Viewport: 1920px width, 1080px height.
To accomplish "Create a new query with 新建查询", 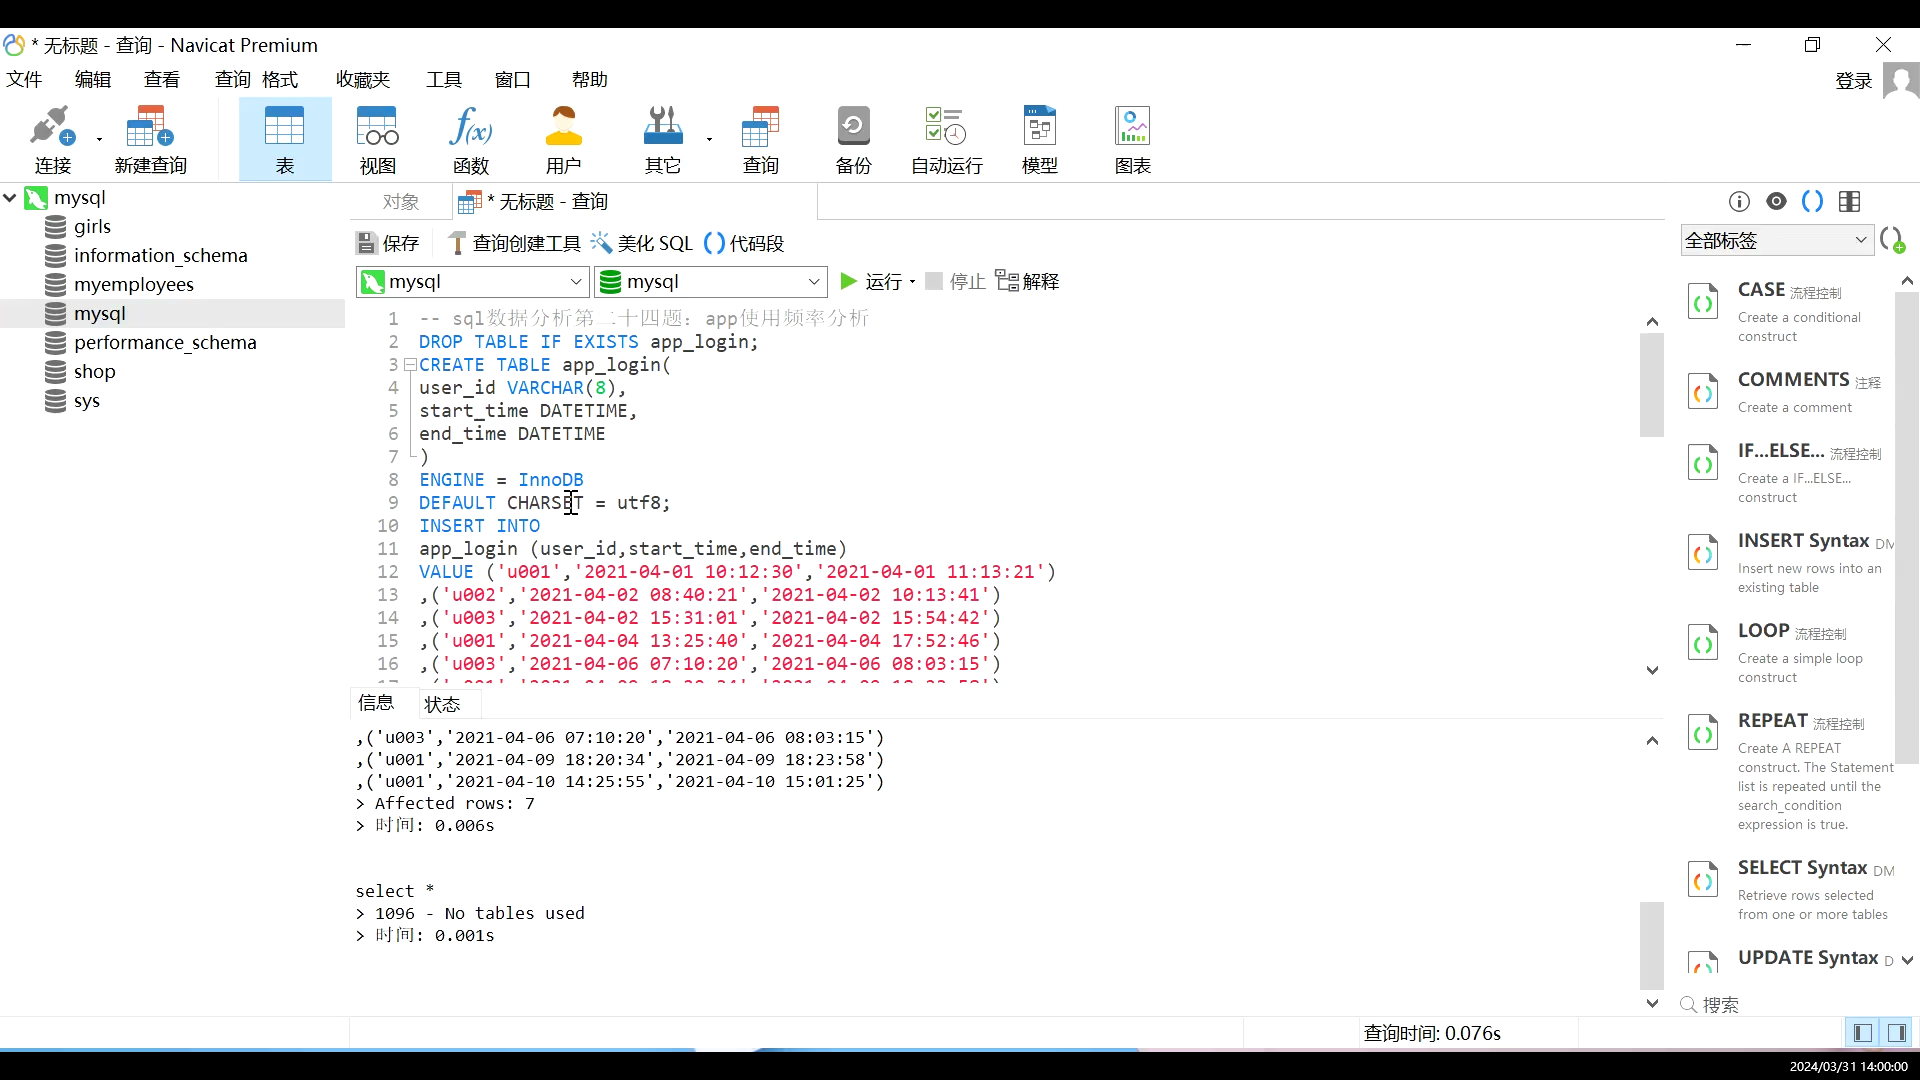I will click(x=149, y=138).
